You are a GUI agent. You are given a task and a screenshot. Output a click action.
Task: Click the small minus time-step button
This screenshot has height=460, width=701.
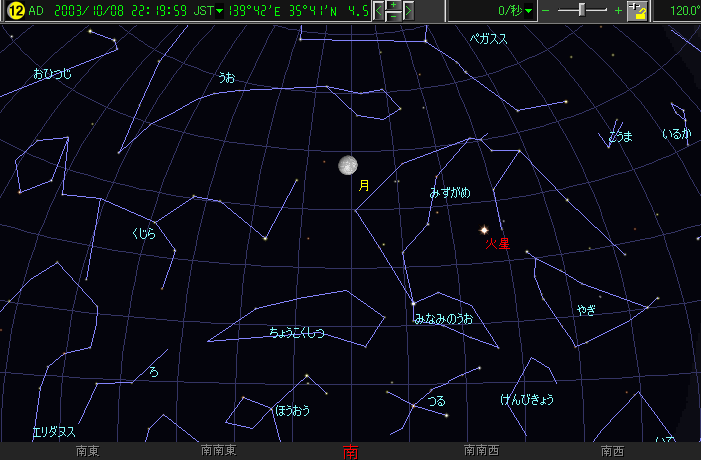tap(394, 17)
